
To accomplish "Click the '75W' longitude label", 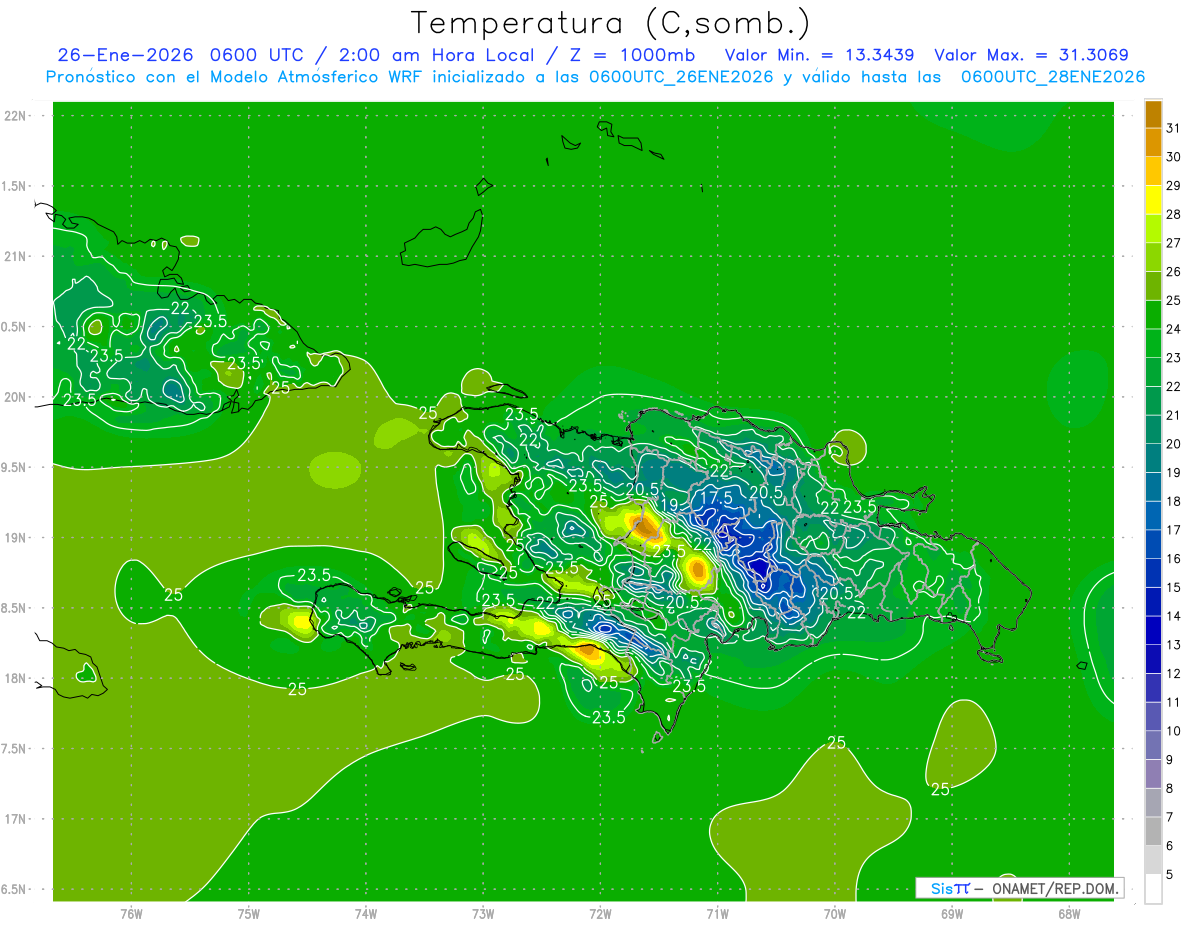I will (249, 913).
